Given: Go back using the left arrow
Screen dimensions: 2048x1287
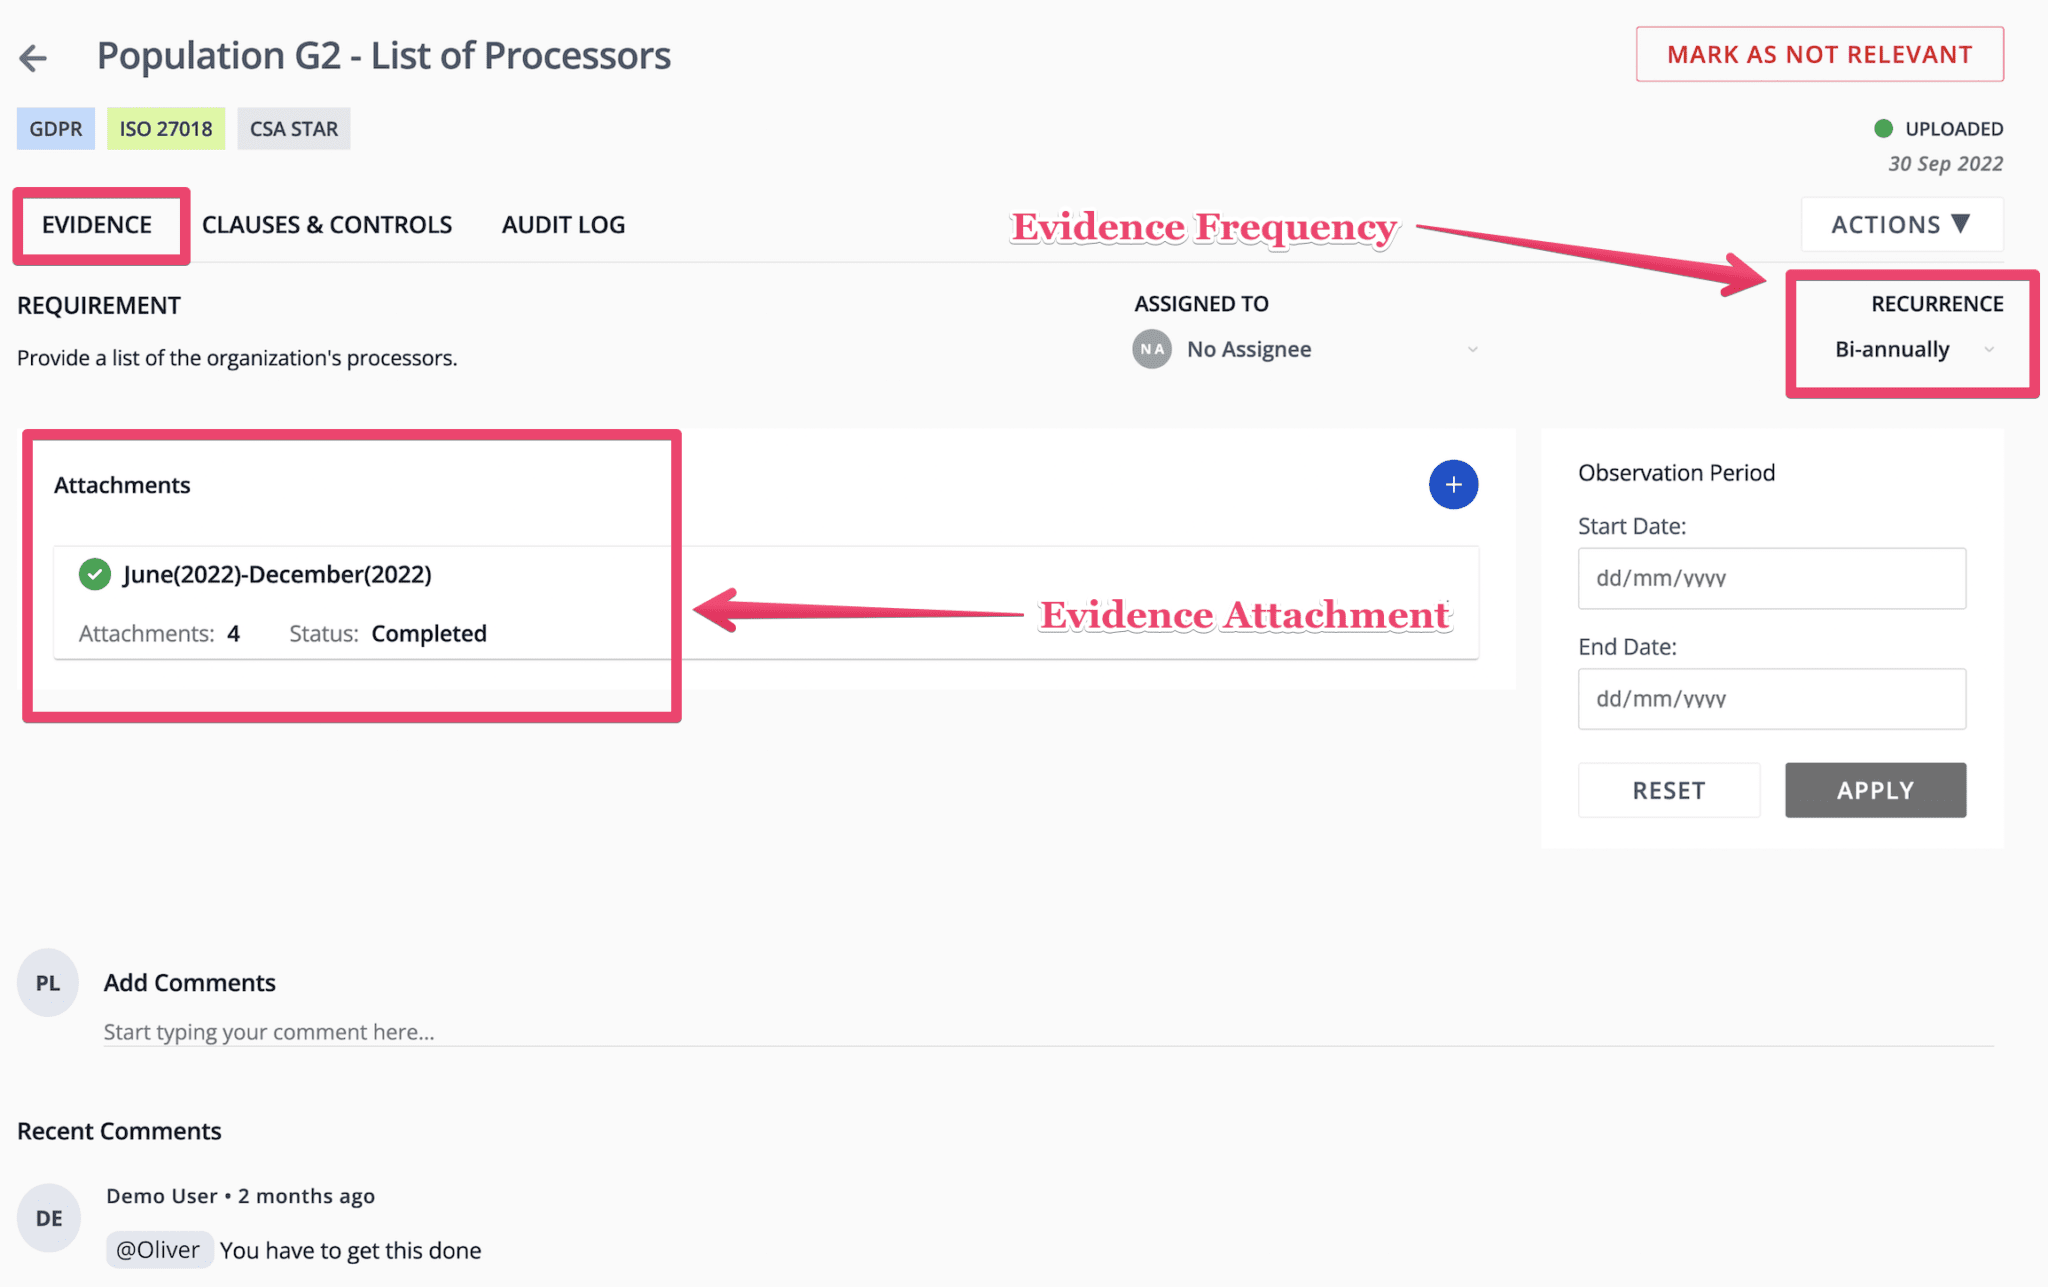Looking at the screenshot, I should (x=33, y=57).
